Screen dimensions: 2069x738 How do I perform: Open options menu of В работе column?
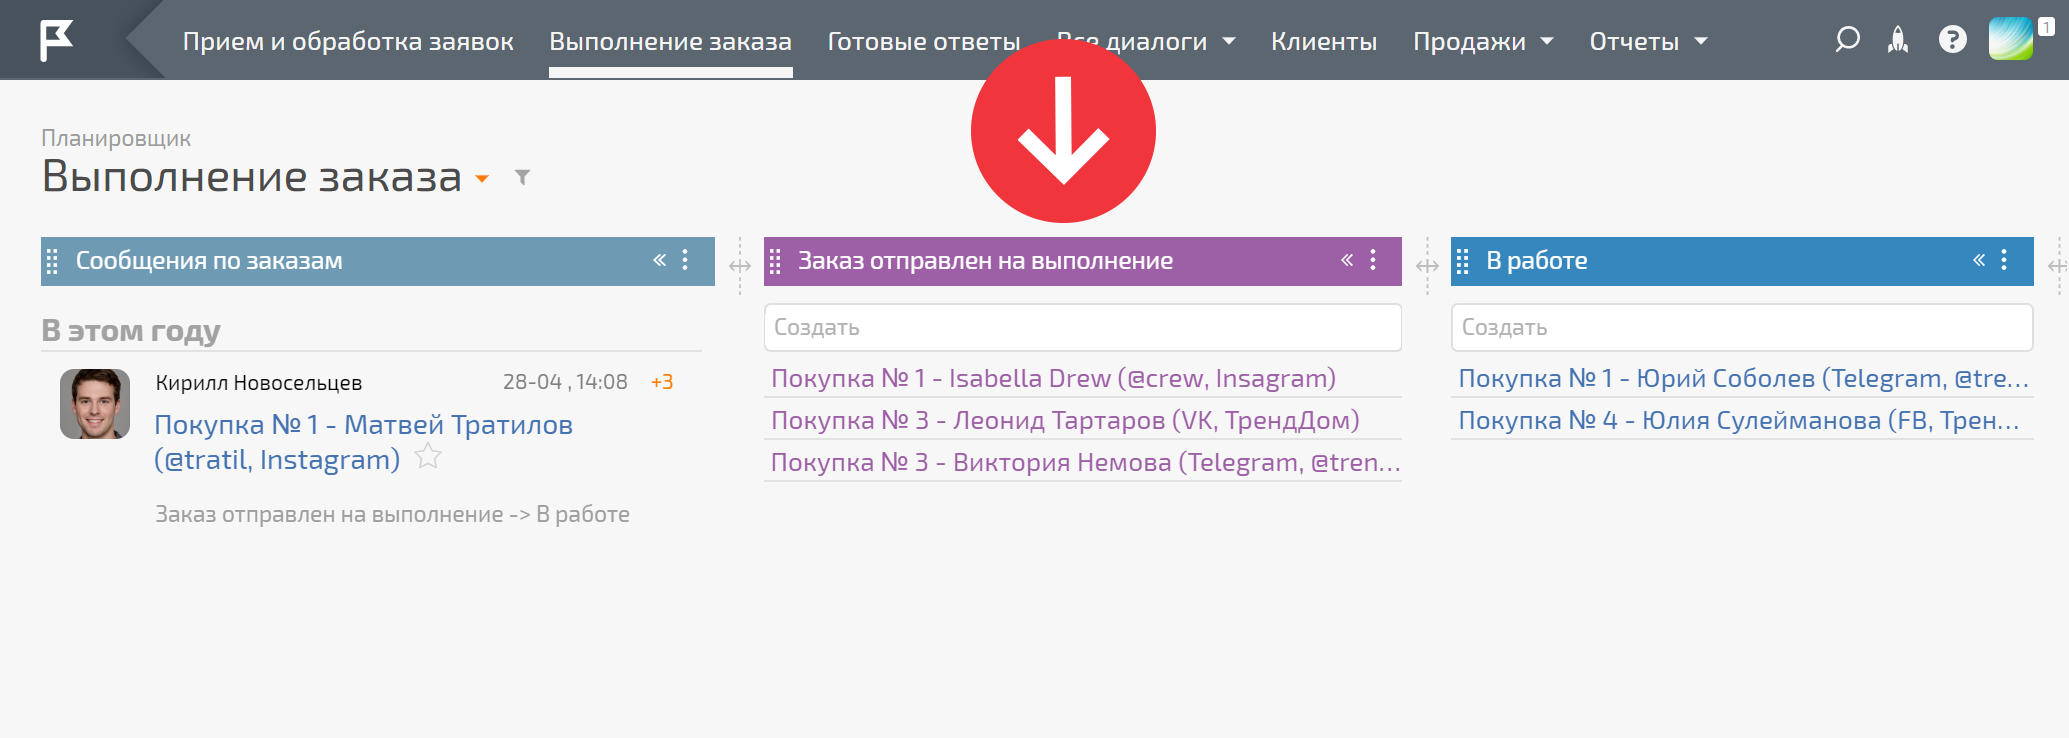[2004, 260]
